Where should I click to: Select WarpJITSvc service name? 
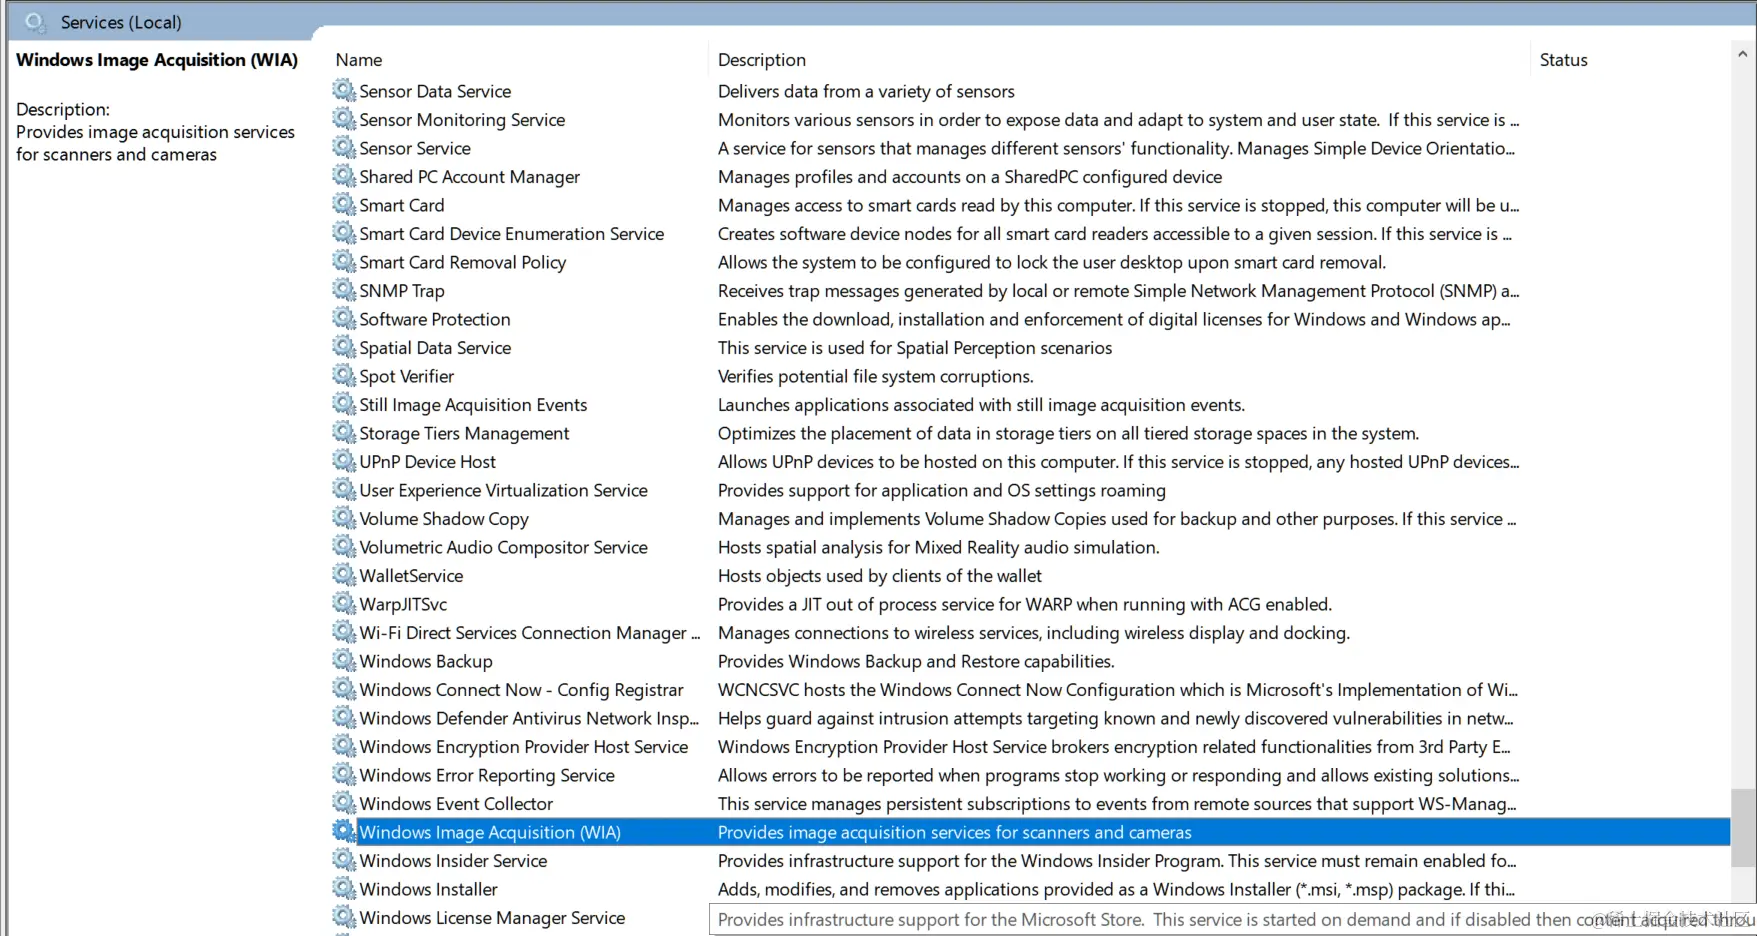tap(403, 604)
